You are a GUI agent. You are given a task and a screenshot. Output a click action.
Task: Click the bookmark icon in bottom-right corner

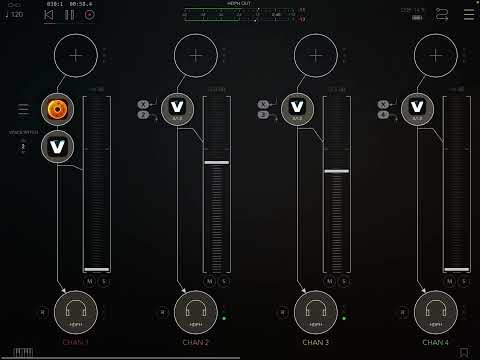(464, 353)
